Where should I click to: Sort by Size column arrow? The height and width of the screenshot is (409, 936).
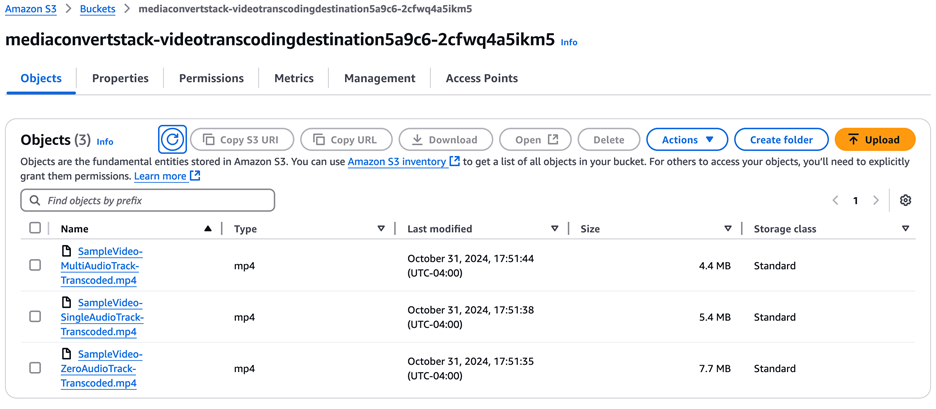(x=728, y=229)
